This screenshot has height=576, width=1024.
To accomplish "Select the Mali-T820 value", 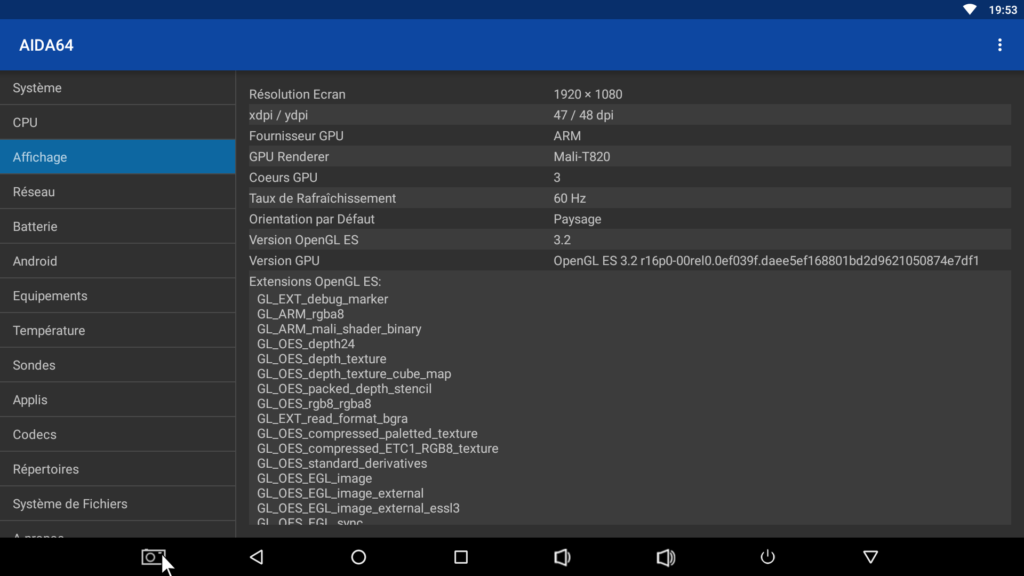I will click(x=582, y=157).
